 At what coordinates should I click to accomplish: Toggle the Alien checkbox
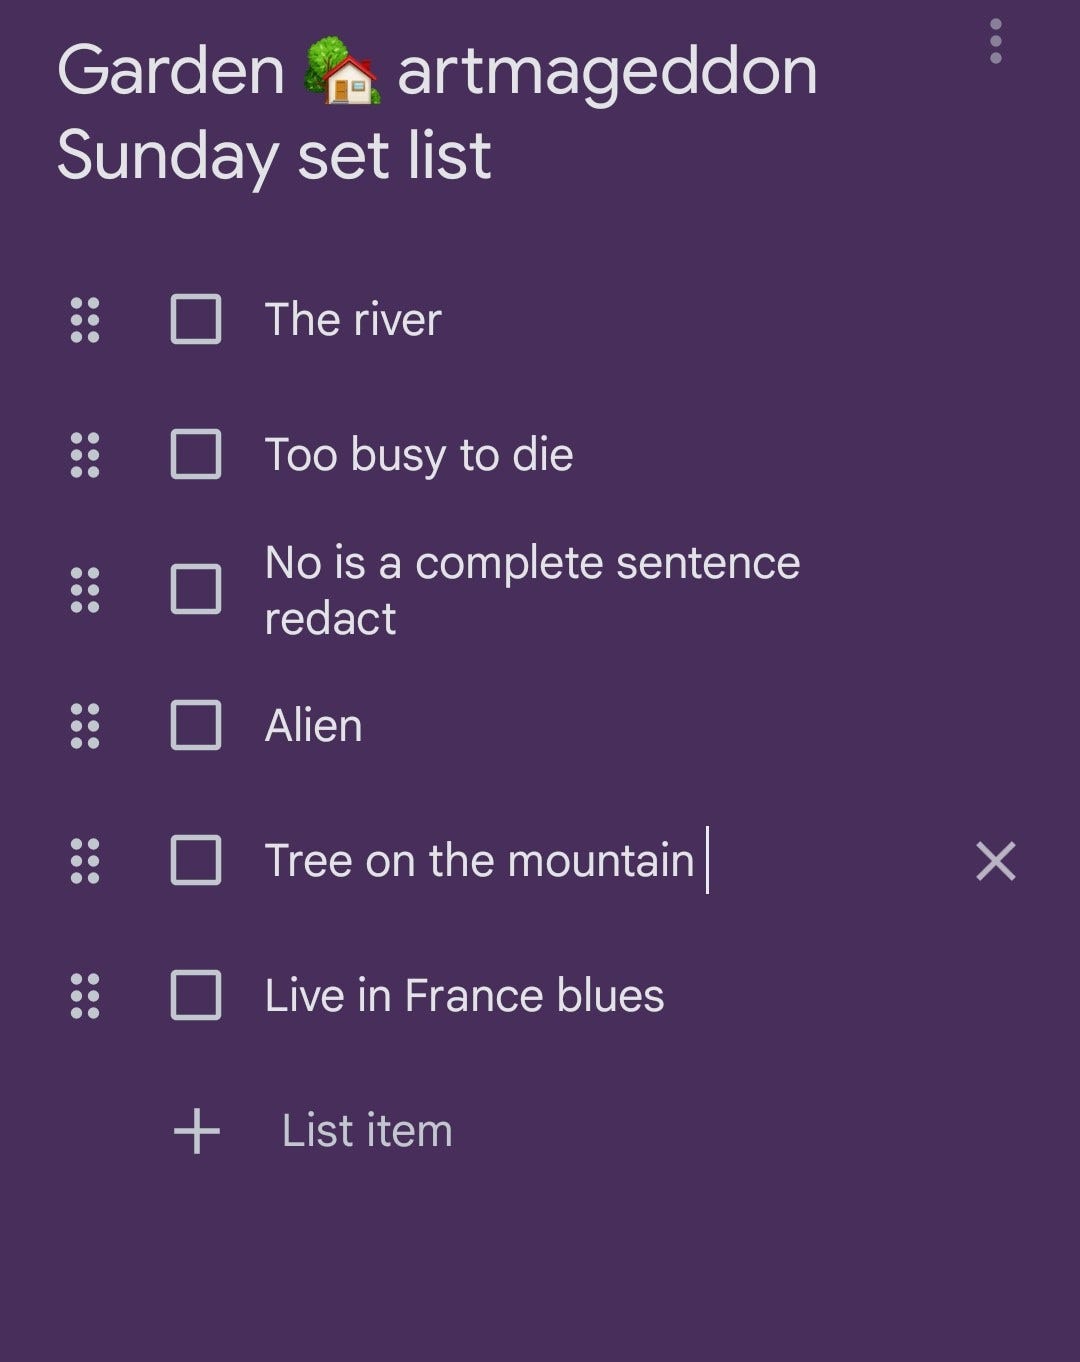196,726
